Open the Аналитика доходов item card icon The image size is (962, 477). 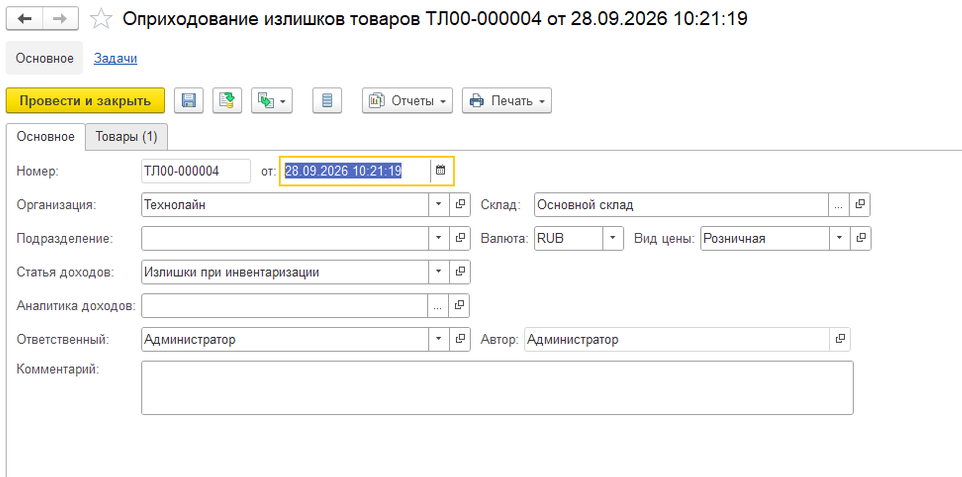460,306
